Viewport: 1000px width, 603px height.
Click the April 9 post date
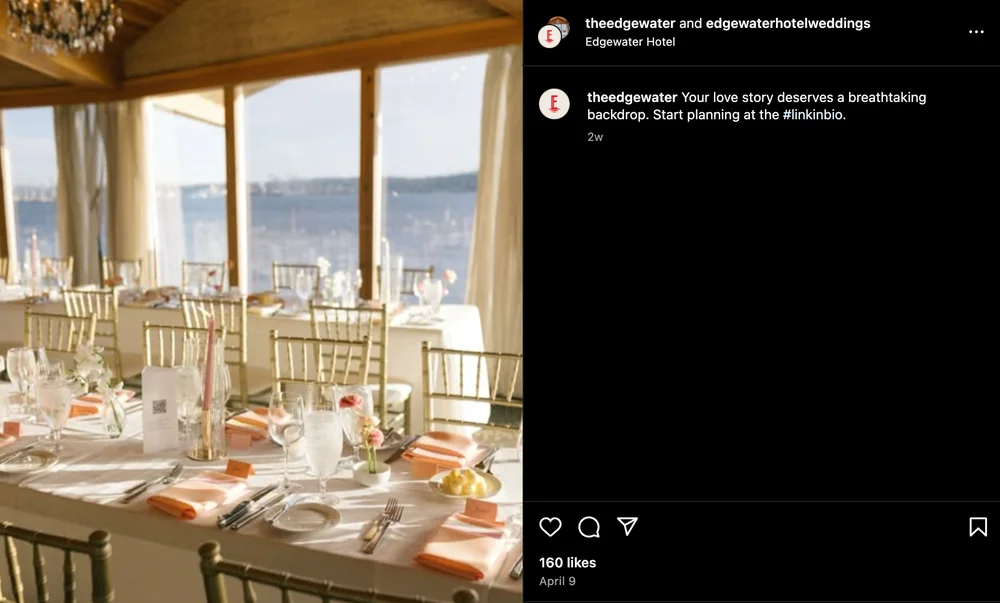click(x=557, y=581)
